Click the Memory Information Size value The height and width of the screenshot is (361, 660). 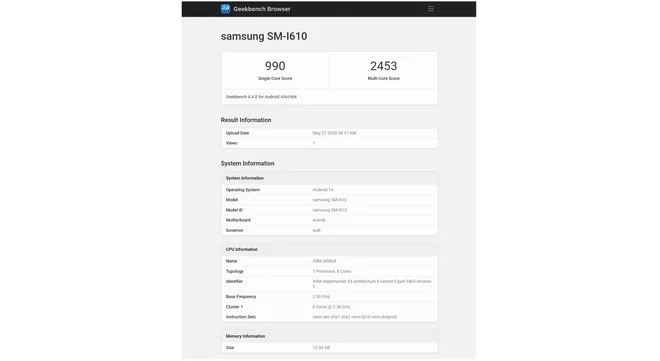click(x=321, y=348)
